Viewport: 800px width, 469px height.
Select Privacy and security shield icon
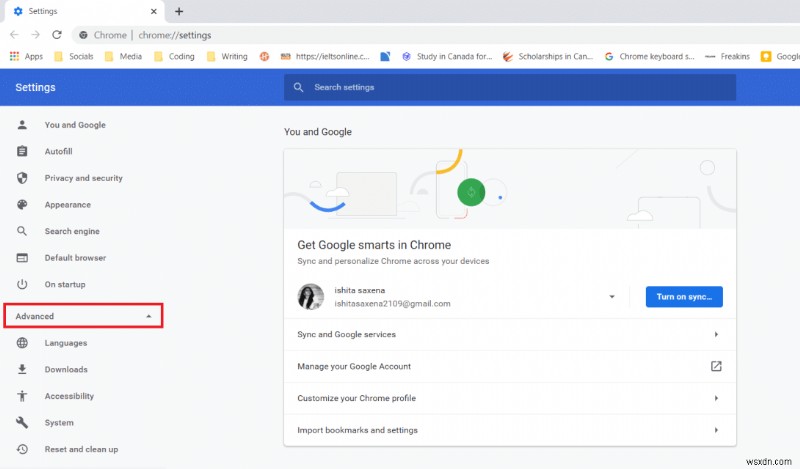pos(22,178)
